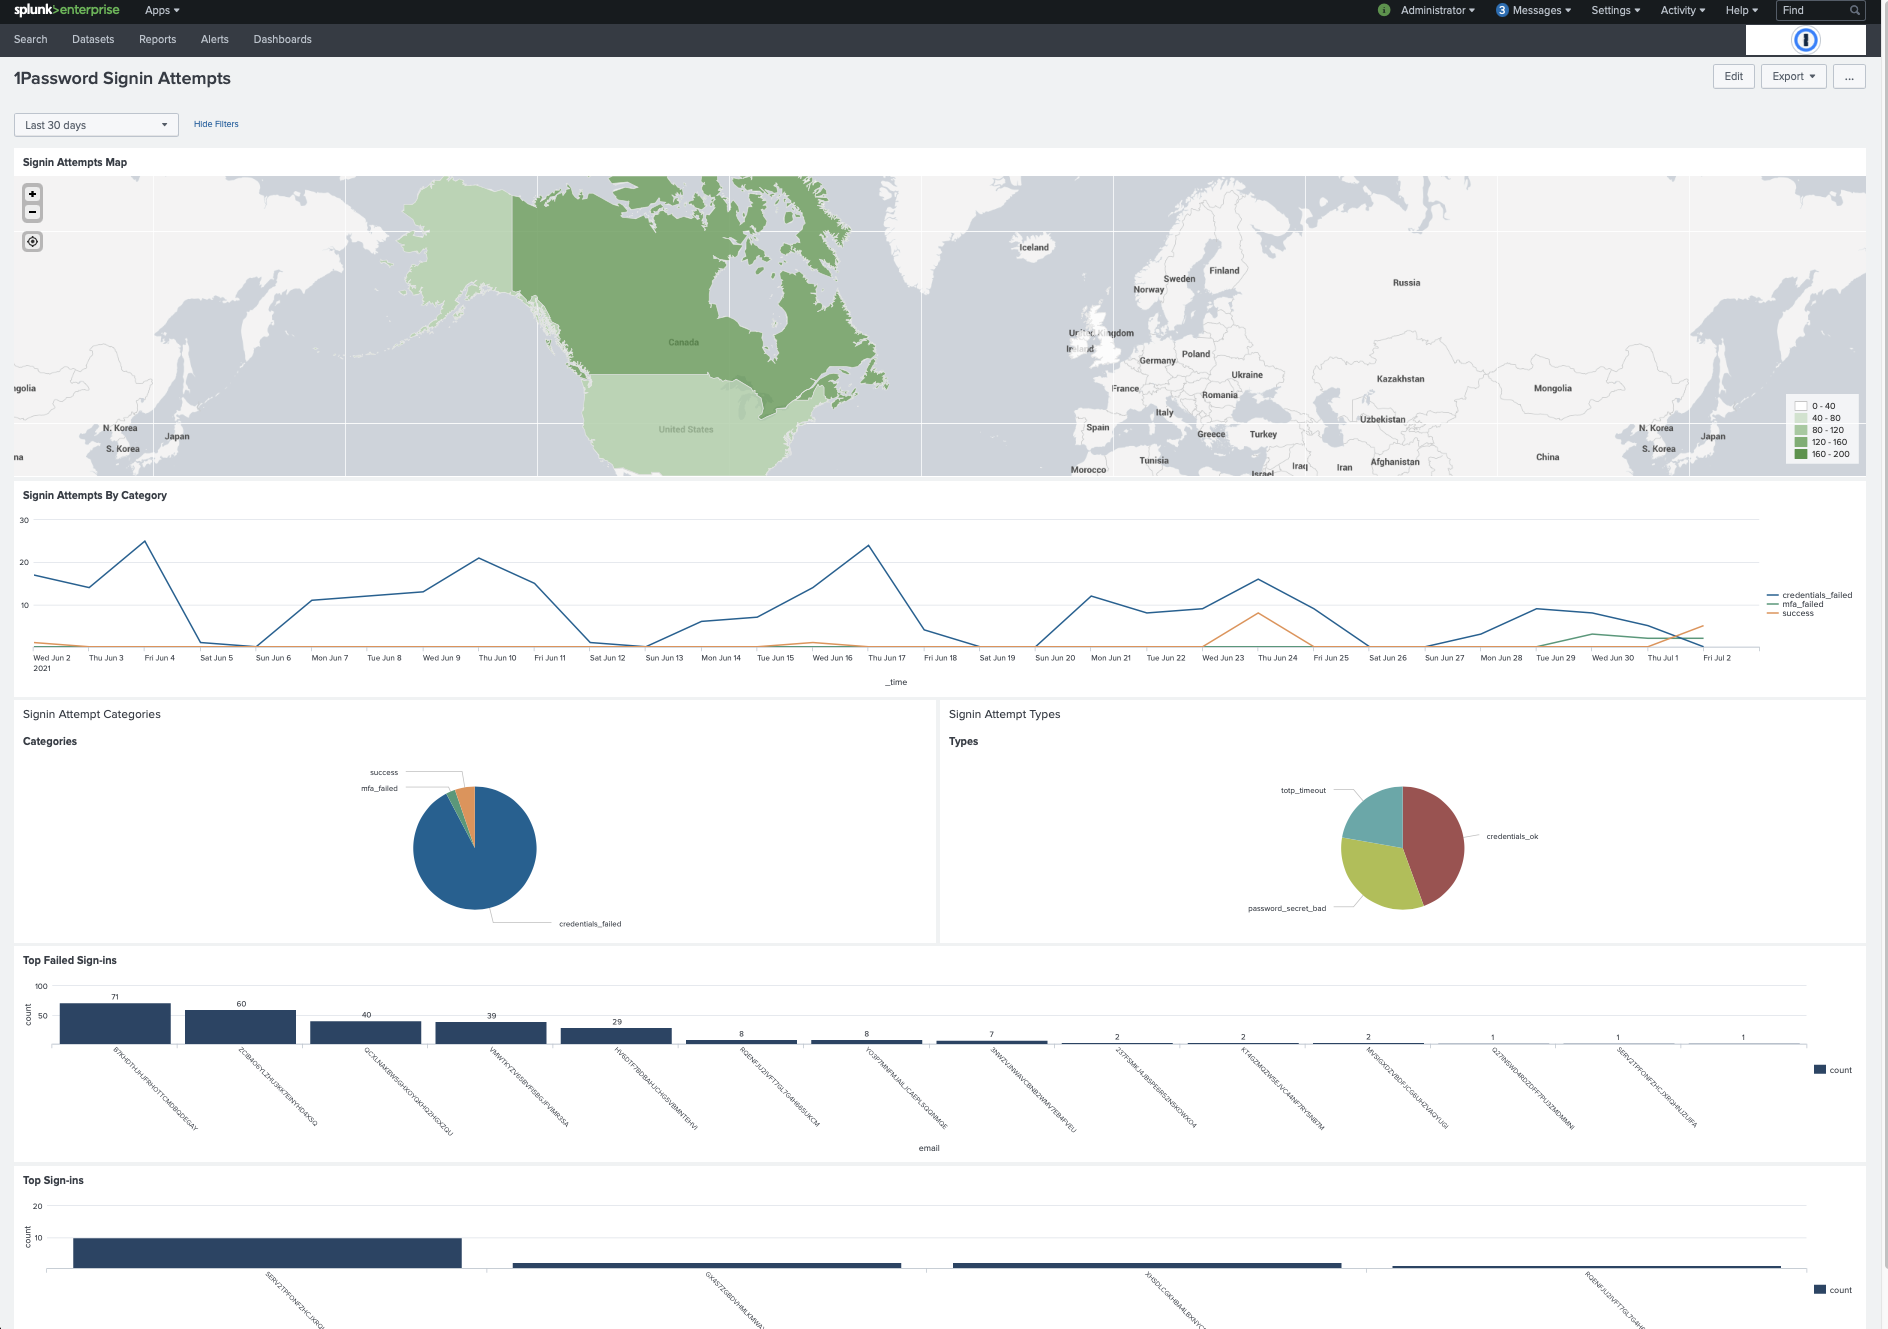The height and width of the screenshot is (1329, 1888).
Task: Click the tallest bar in Top Sign-ins
Action: (x=267, y=1254)
